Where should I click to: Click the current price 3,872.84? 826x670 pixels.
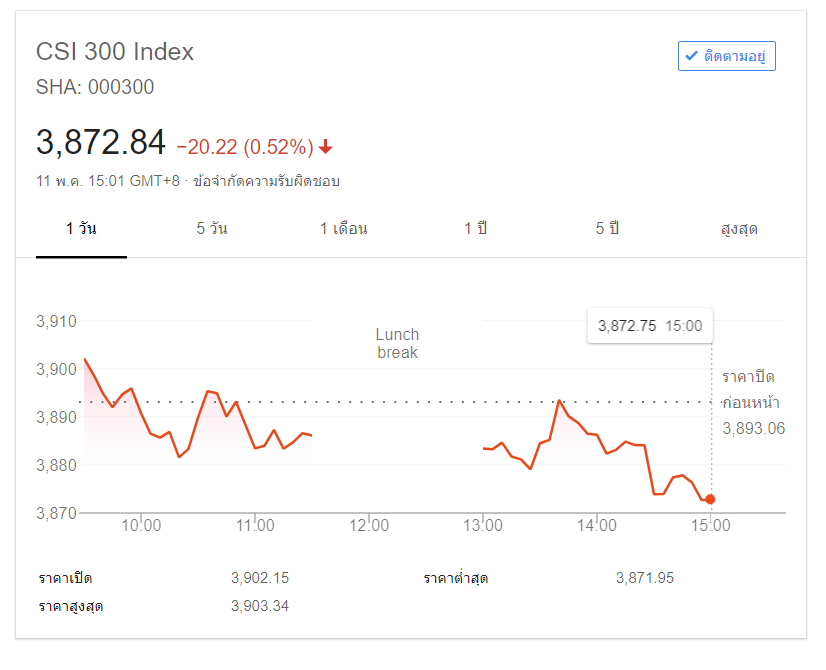pyautogui.click(x=100, y=143)
